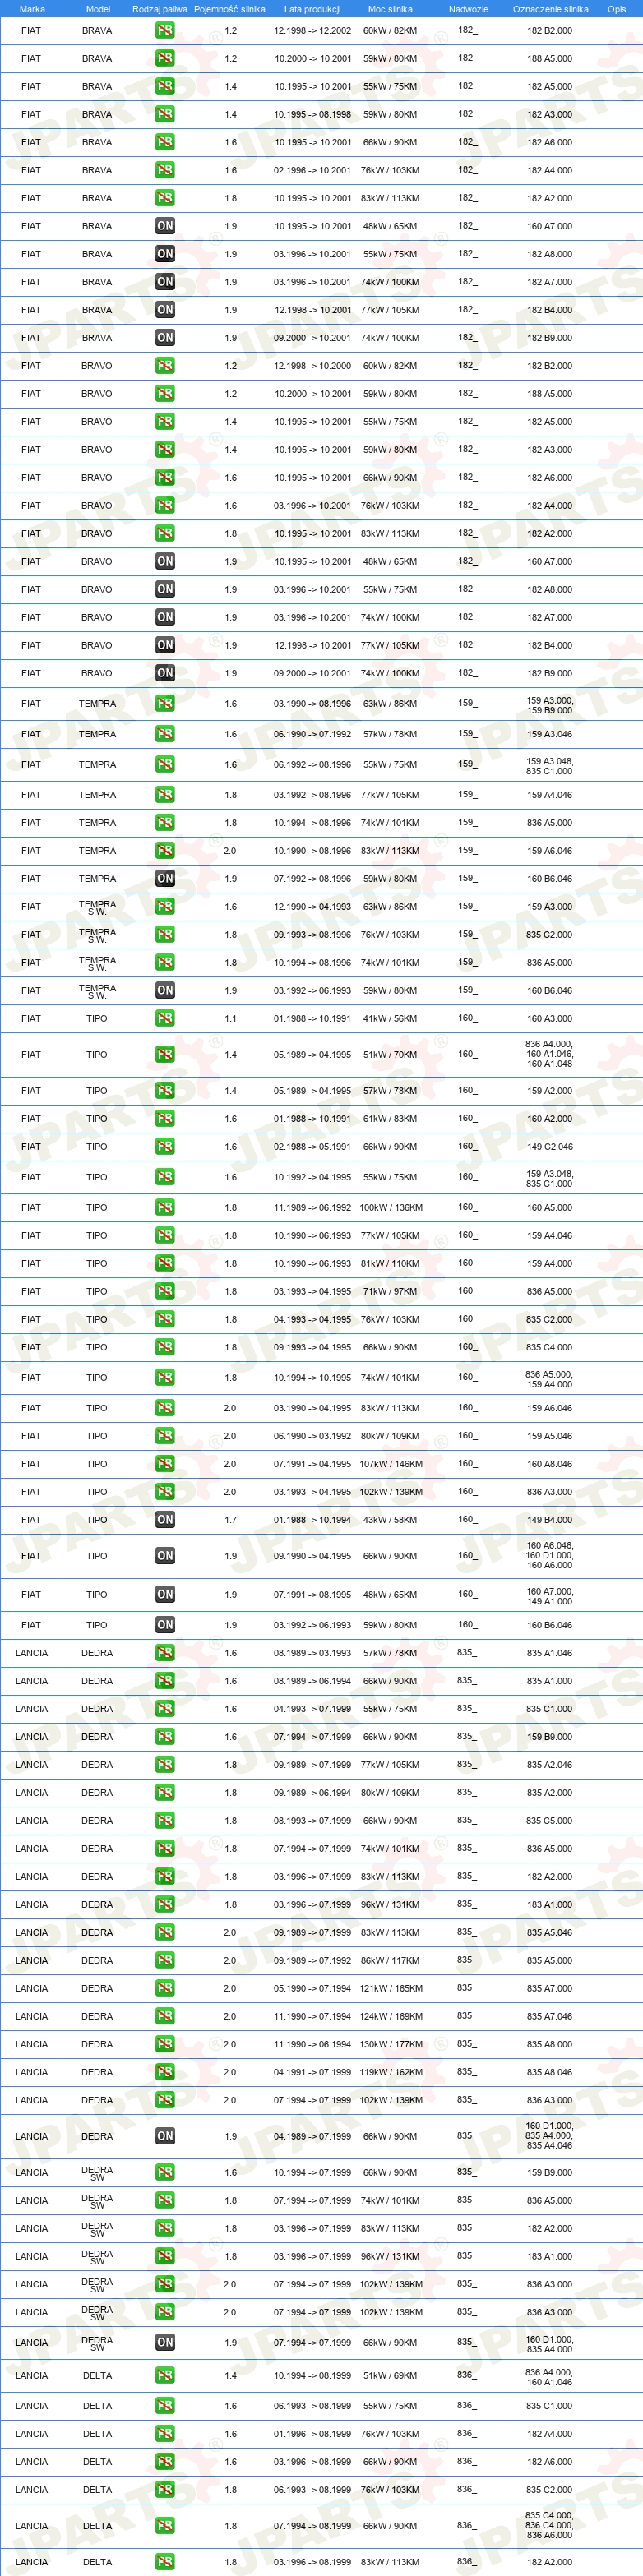
Task: Select Brava date range 10.1995 -> 08.1998
Action: pos(312,114)
